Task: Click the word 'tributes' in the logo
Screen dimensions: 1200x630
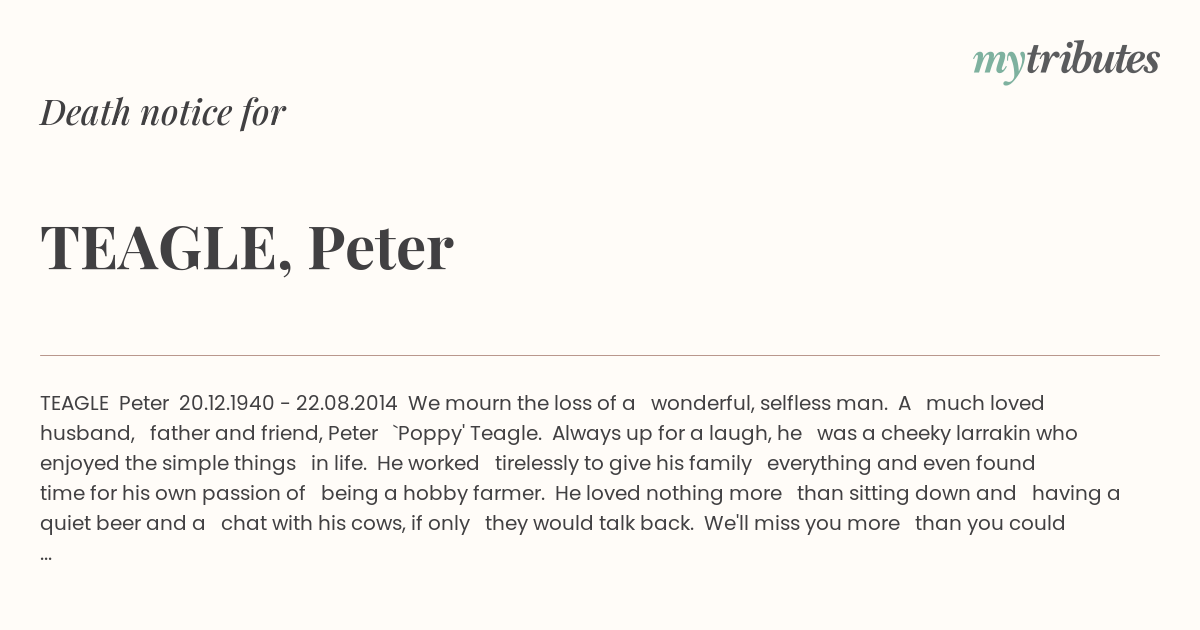Action: (1092, 59)
